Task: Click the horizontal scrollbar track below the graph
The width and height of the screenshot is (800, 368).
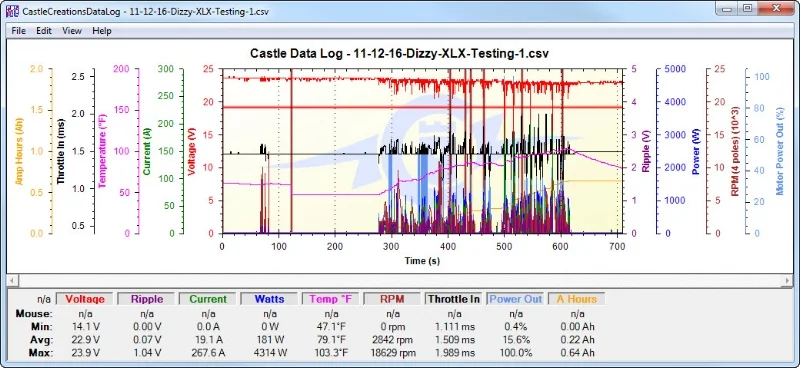Action: pyautogui.click(x=400, y=281)
